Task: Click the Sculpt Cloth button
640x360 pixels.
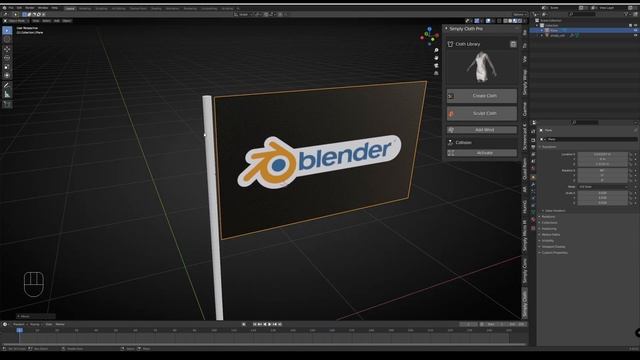Action: click(x=482, y=113)
